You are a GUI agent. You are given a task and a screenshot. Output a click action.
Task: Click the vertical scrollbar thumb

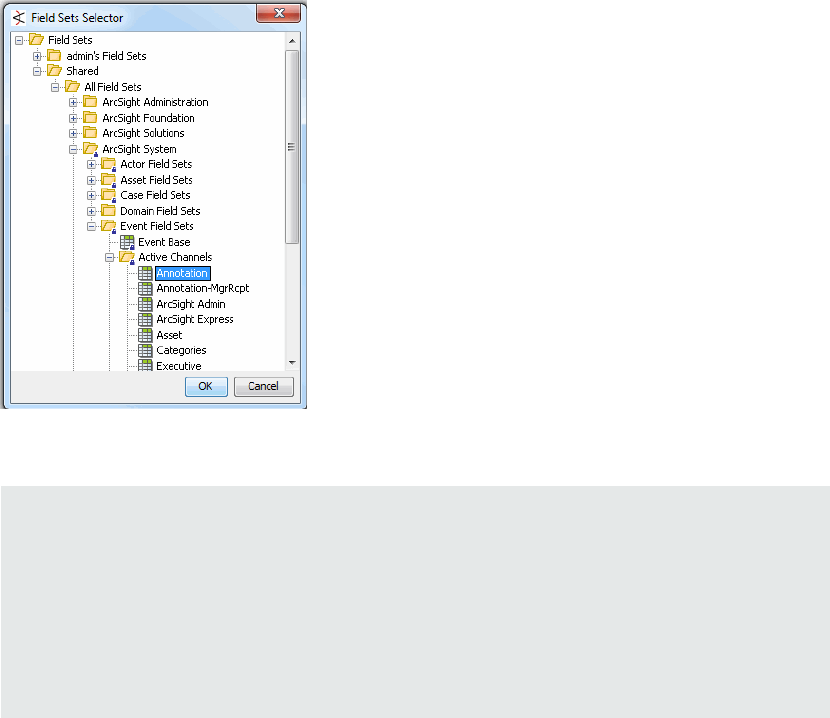pos(292,147)
